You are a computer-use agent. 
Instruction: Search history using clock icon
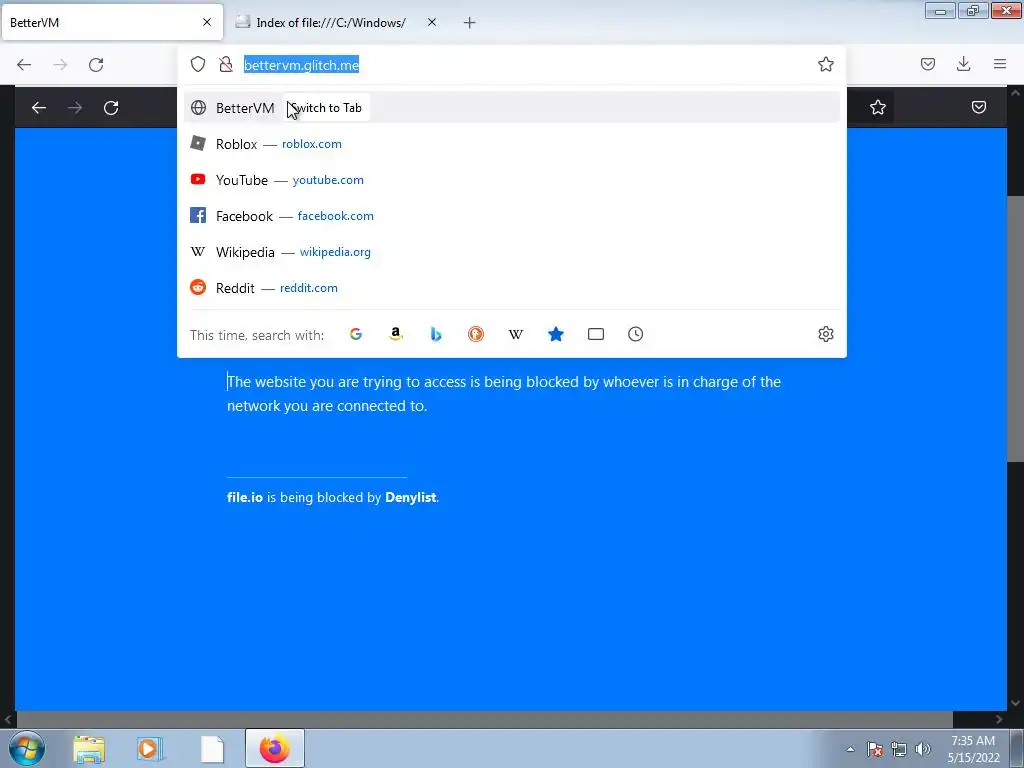point(635,334)
